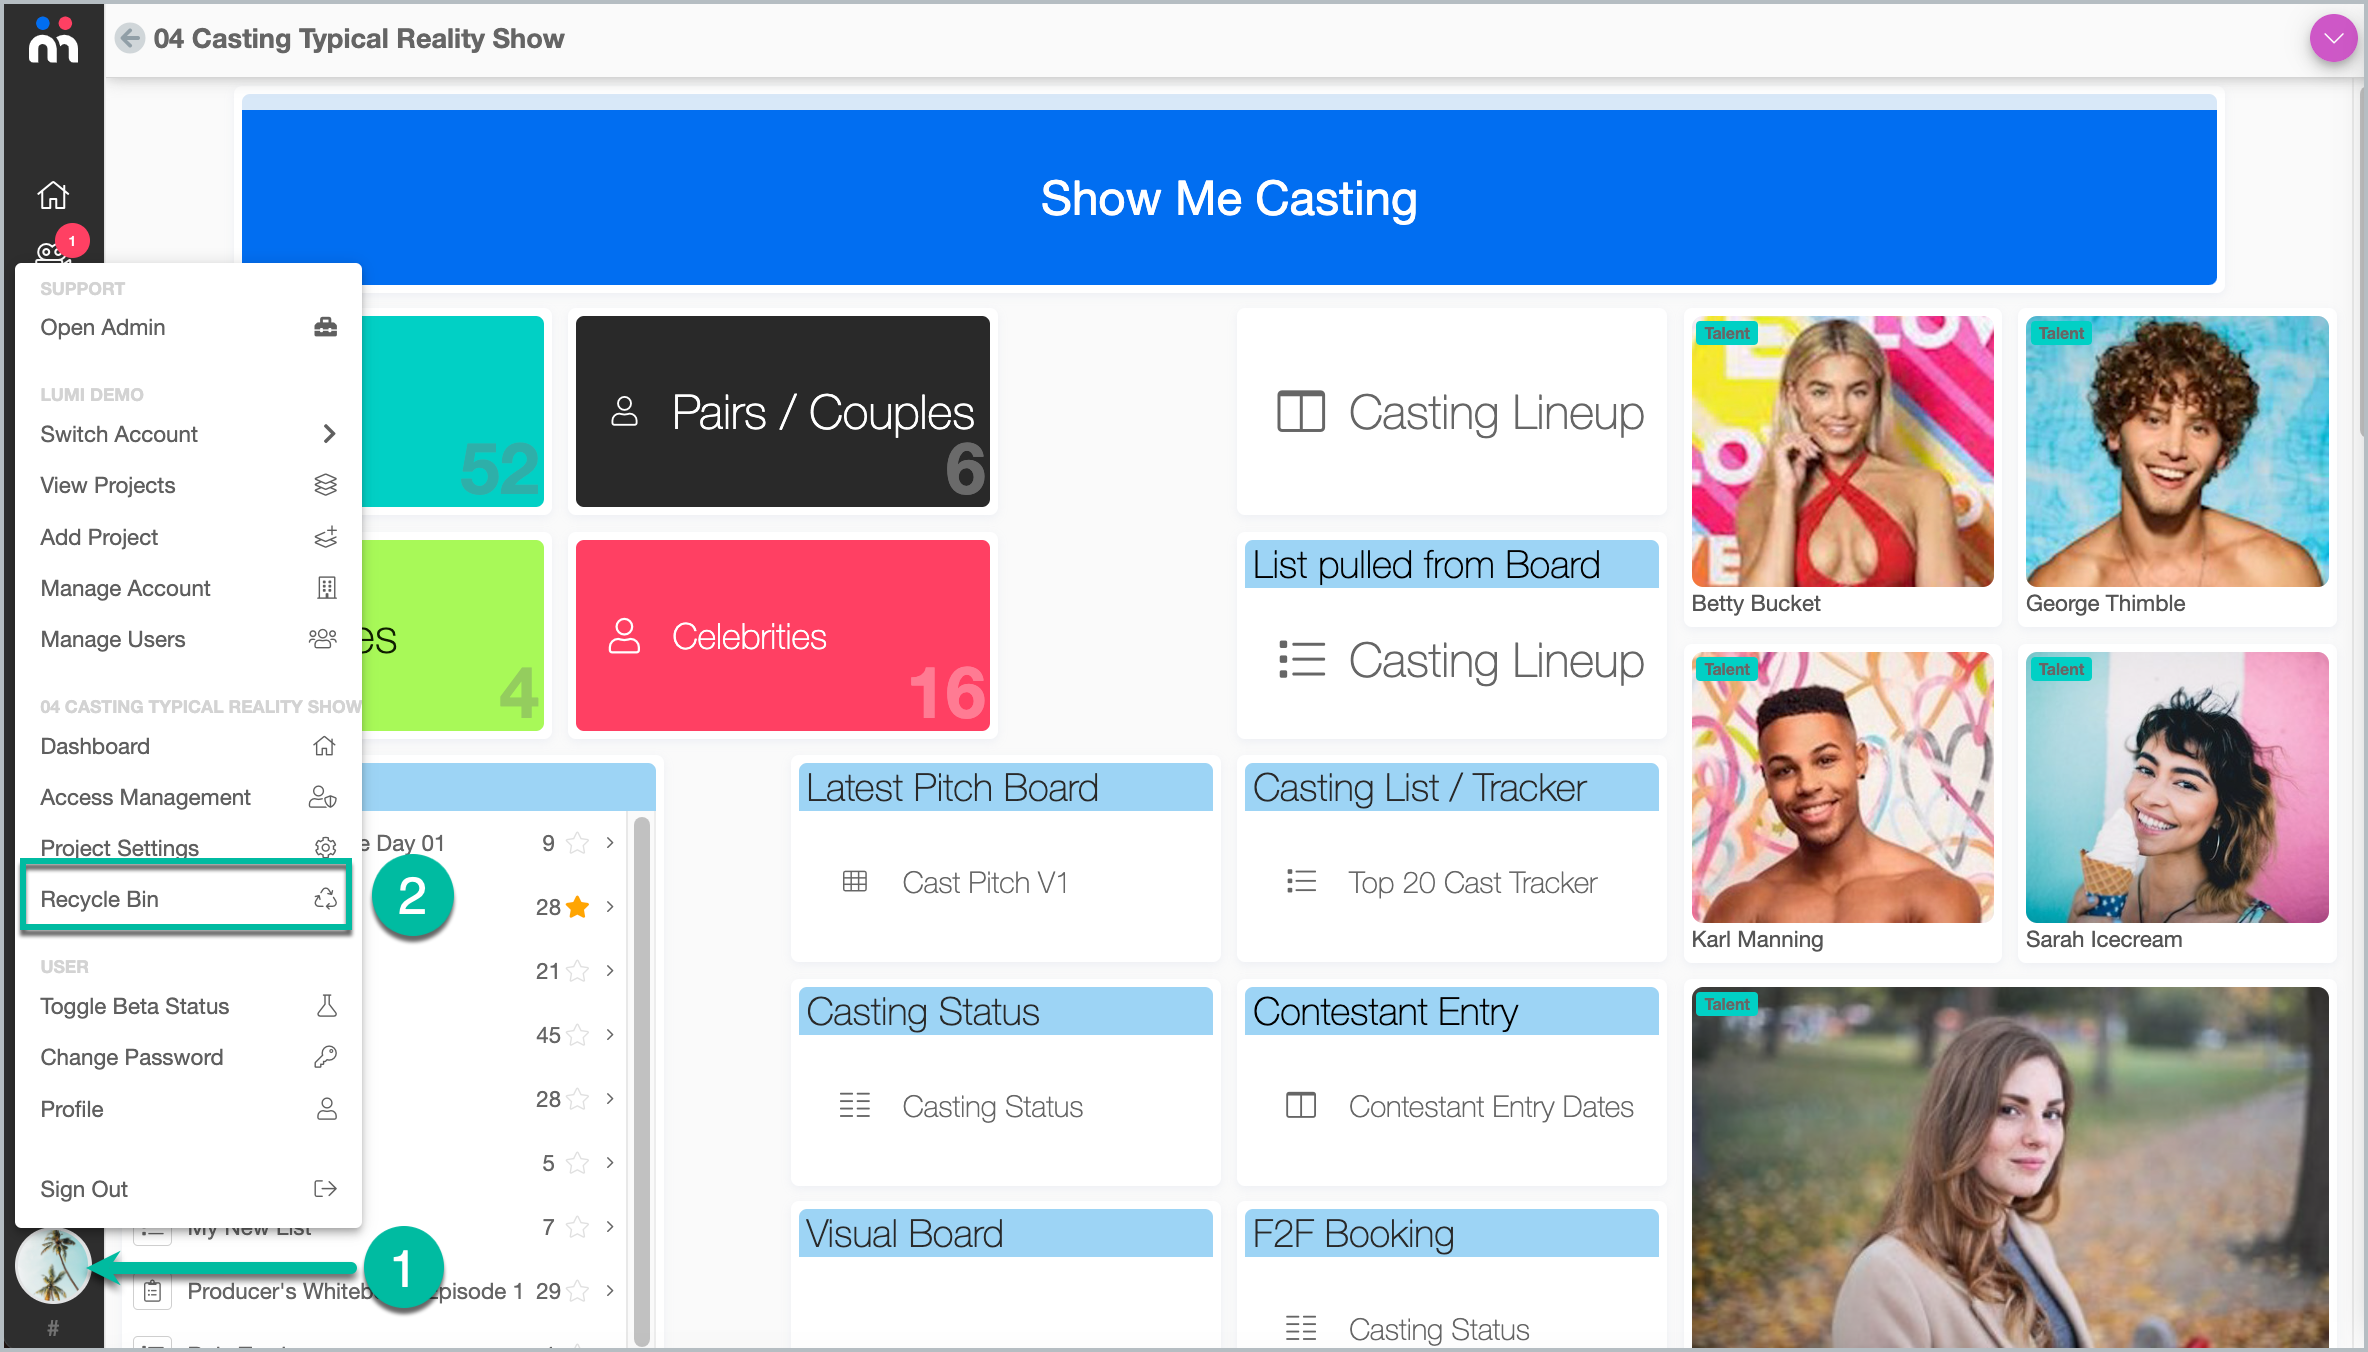Expand the Switch Account submenu

pyautogui.click(x=329, y=434)
